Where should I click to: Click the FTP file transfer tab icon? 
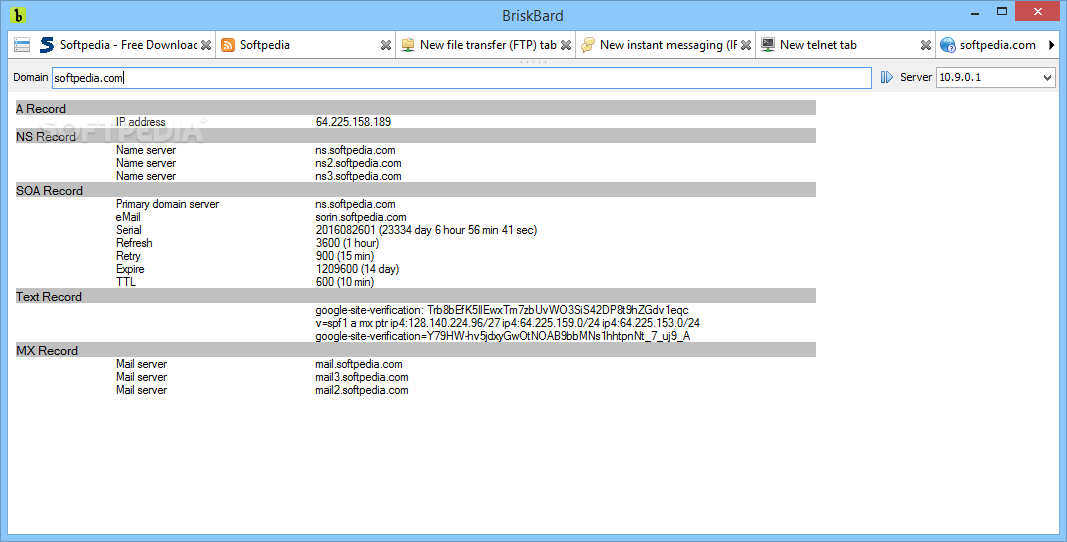click(408, 45)
